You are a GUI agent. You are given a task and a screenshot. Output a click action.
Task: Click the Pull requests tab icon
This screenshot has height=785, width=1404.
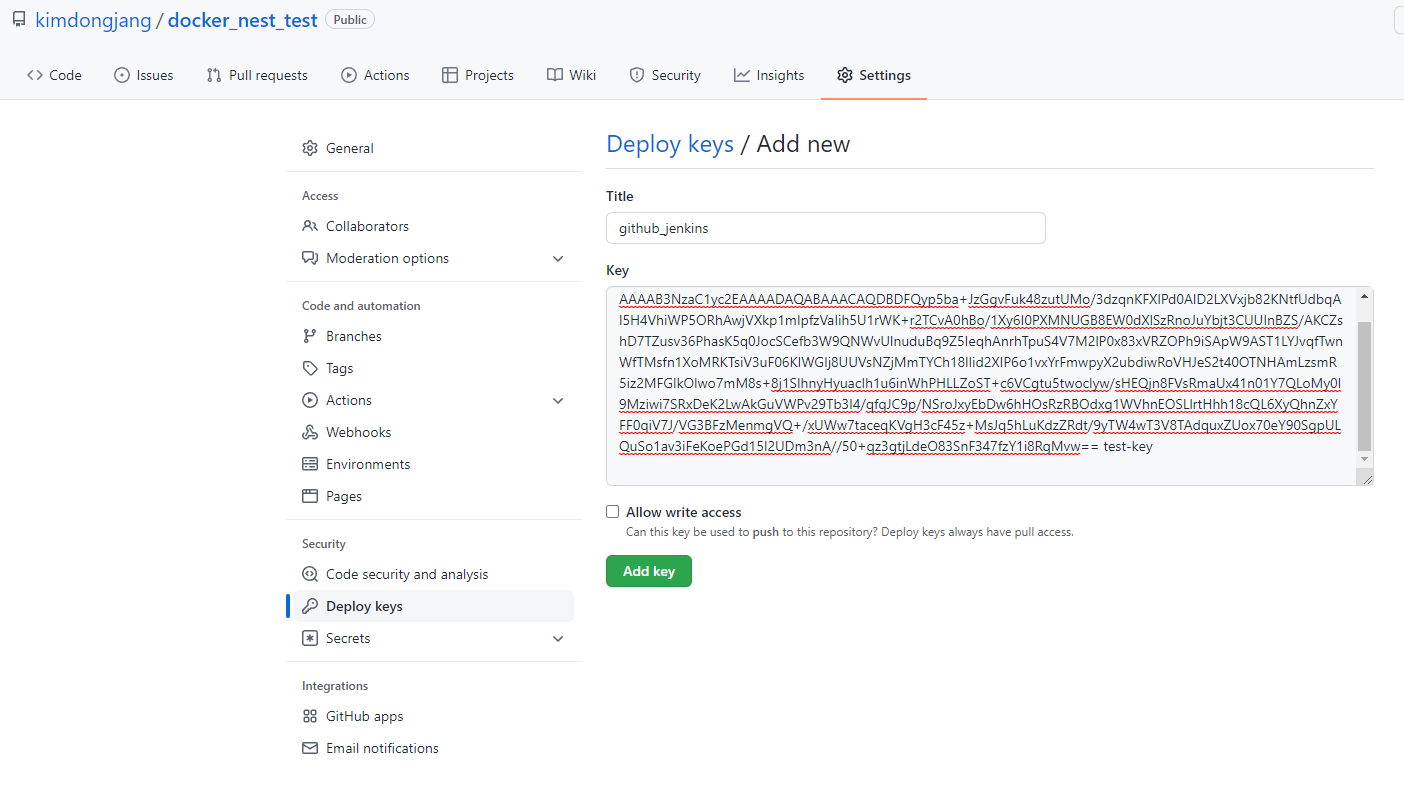[214, 75]
